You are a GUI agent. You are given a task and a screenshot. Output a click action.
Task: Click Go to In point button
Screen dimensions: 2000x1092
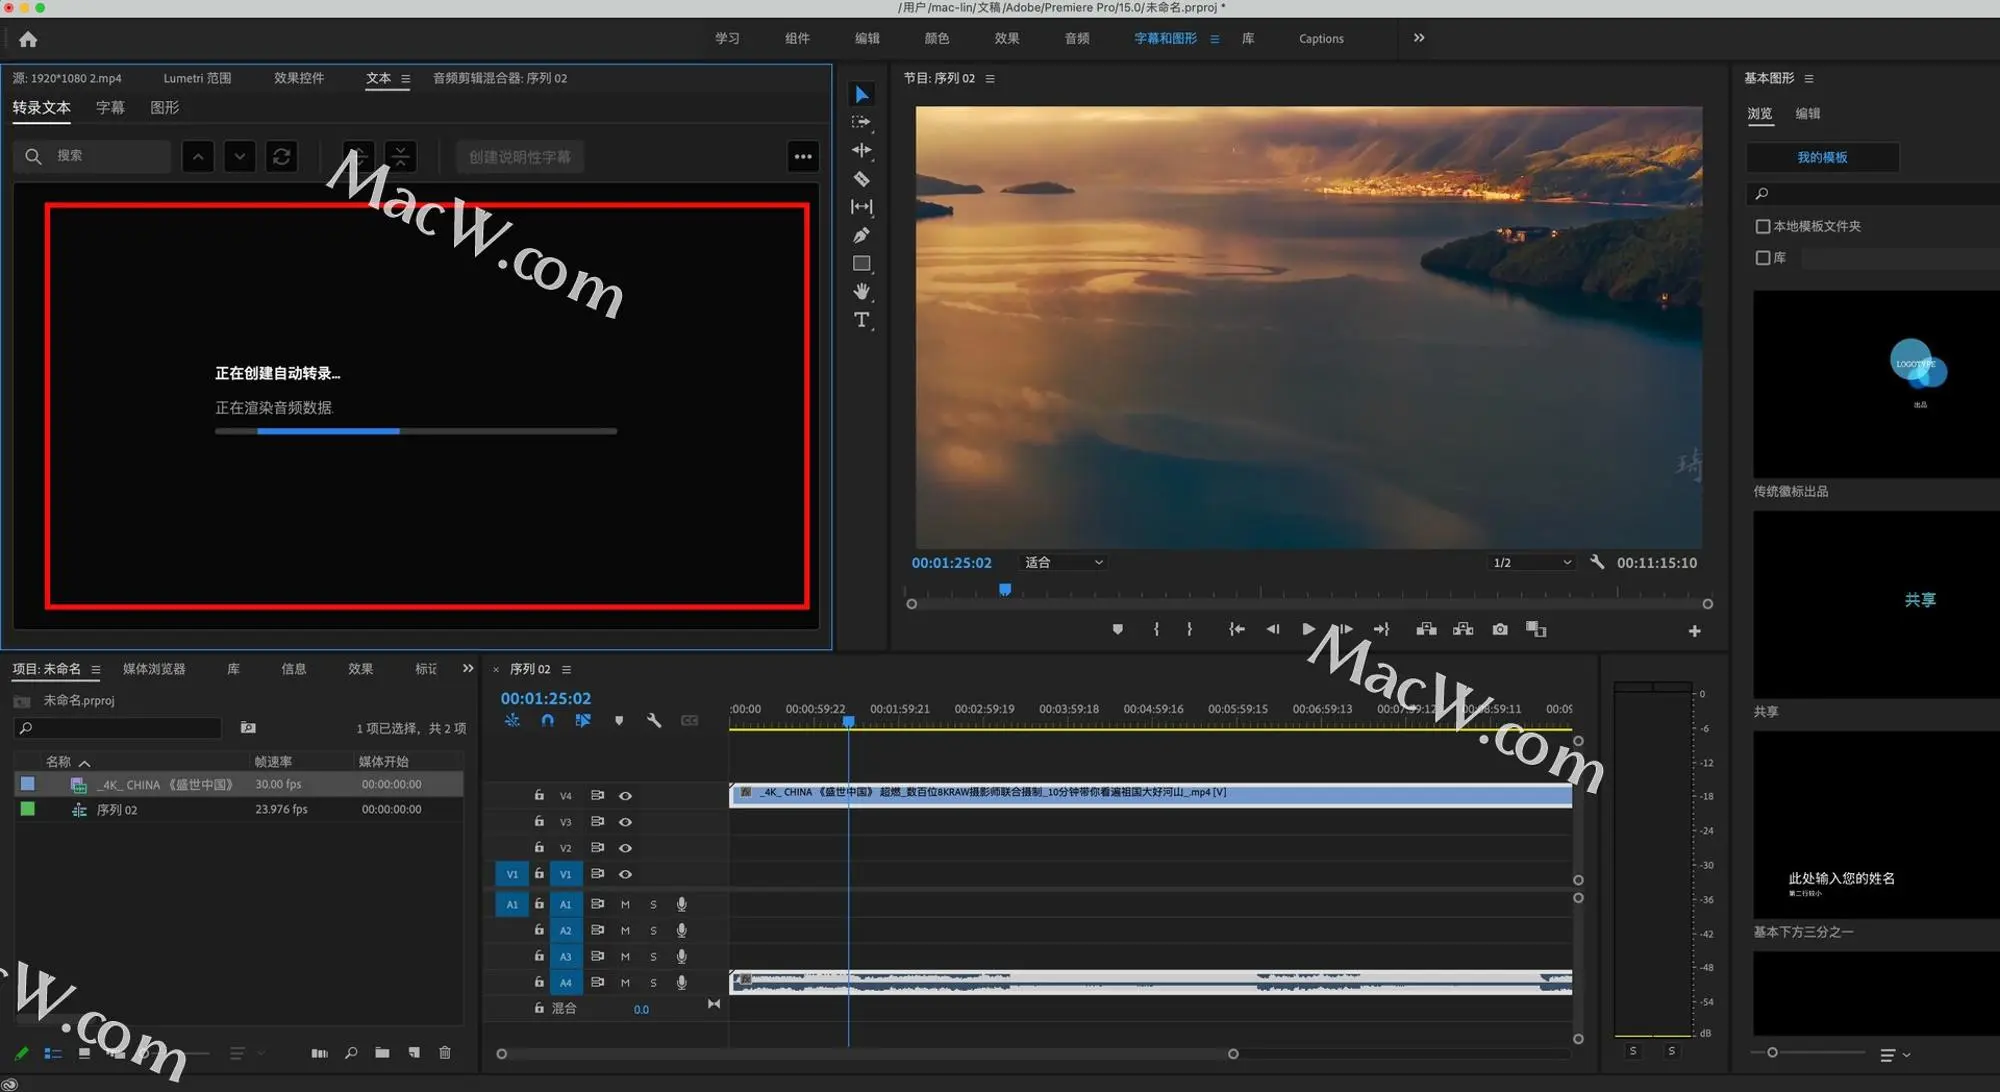tap(1236, 629)
